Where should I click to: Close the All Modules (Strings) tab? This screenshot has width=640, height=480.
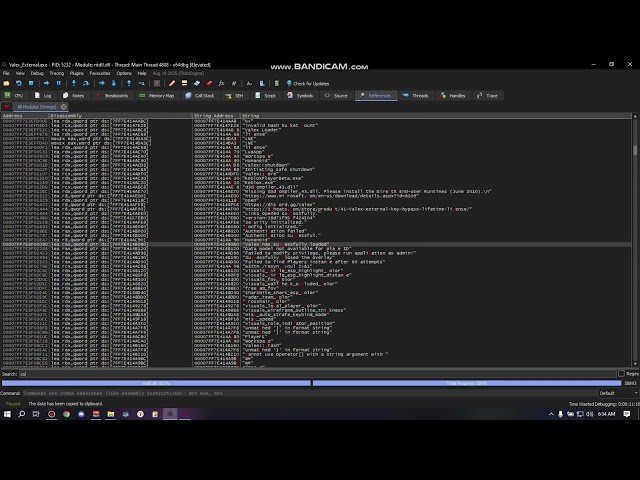pos(64,107)
